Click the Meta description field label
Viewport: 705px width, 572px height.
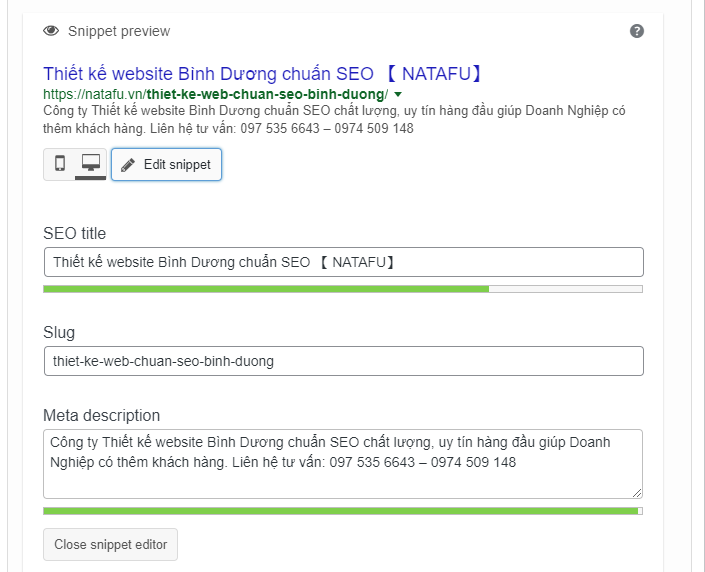[101, 415]
